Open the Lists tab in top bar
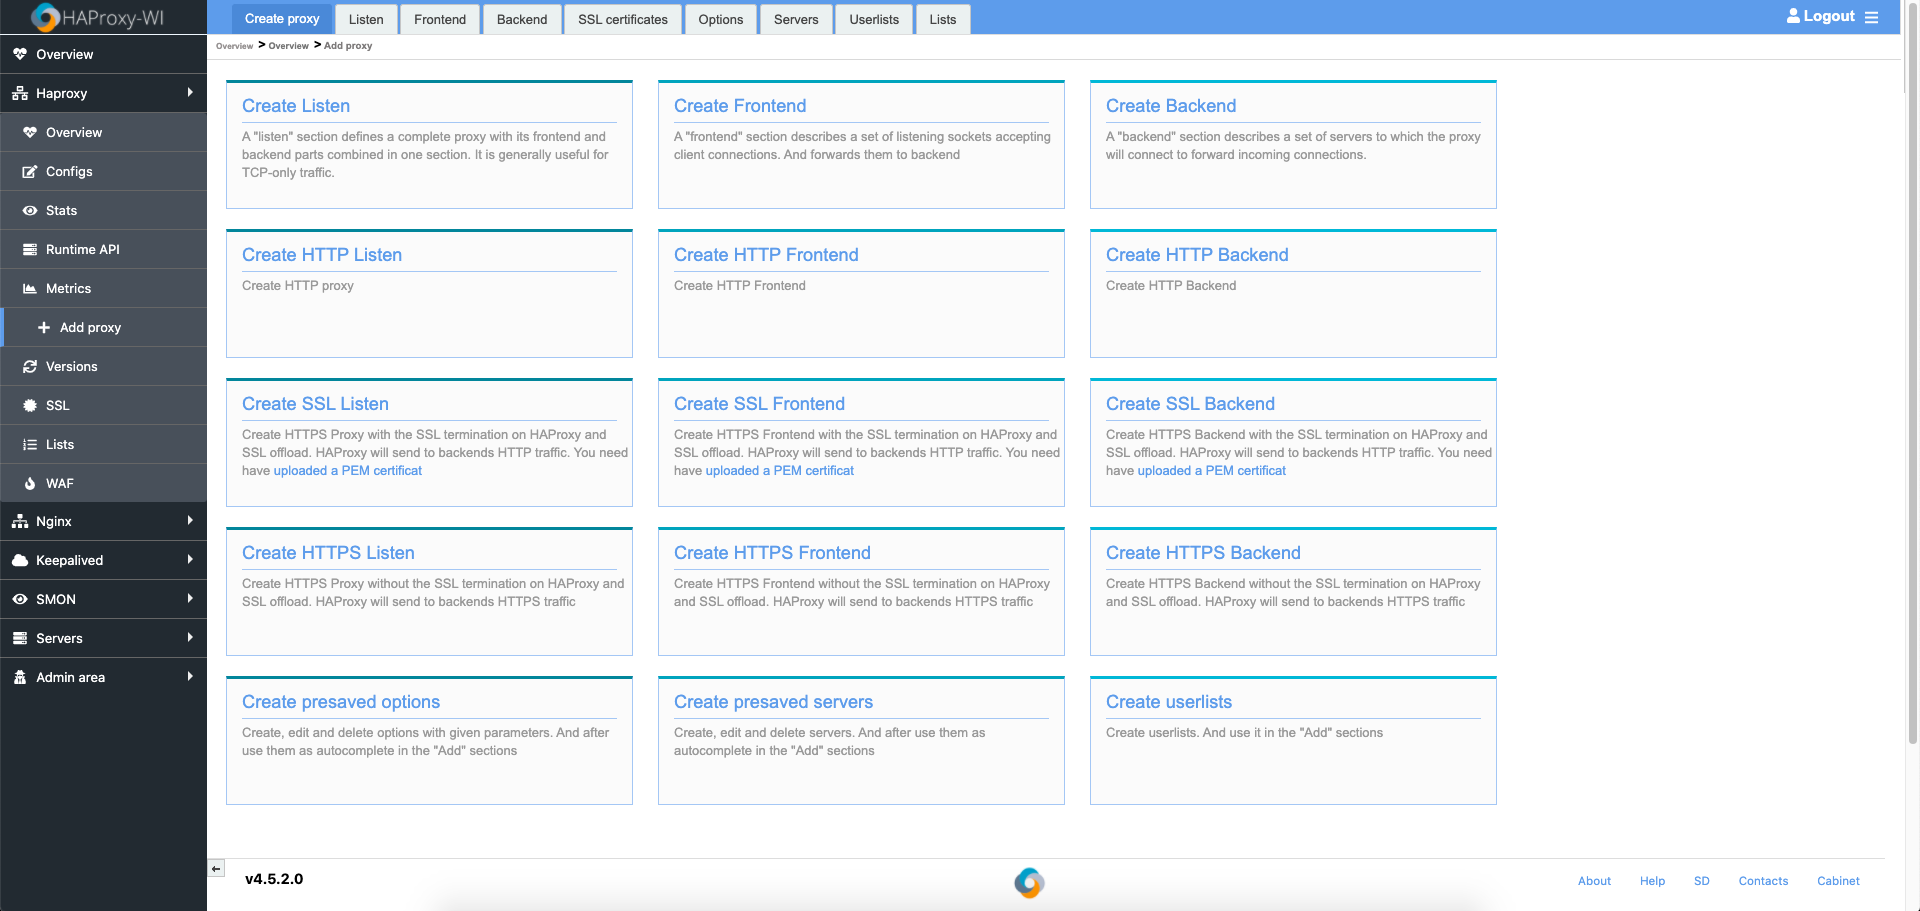Screen dimensions: 1920x911 pos(943,19)
